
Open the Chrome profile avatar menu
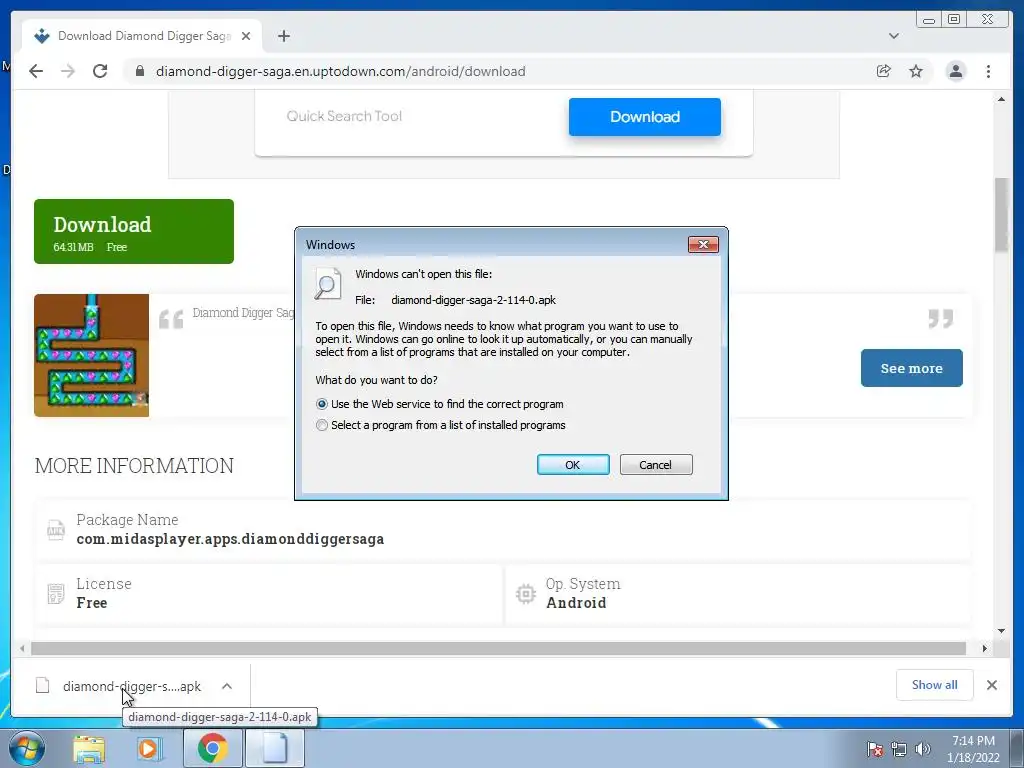click(x=956, y=71)
